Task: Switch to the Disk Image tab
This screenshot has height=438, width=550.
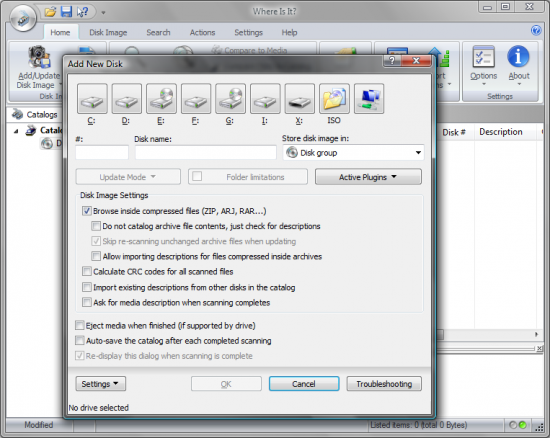Action: click(x=108, y=33)
